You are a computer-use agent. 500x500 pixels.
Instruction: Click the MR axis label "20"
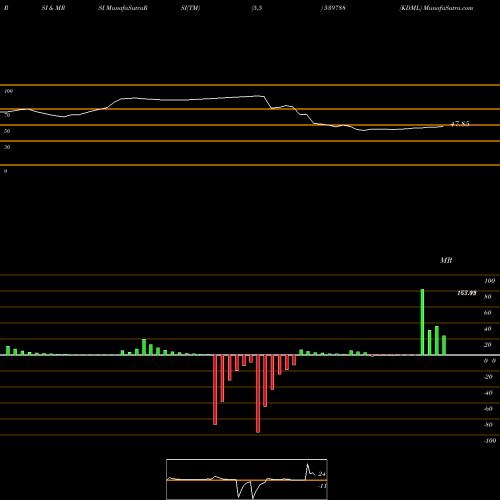click(x=488, y=345)
